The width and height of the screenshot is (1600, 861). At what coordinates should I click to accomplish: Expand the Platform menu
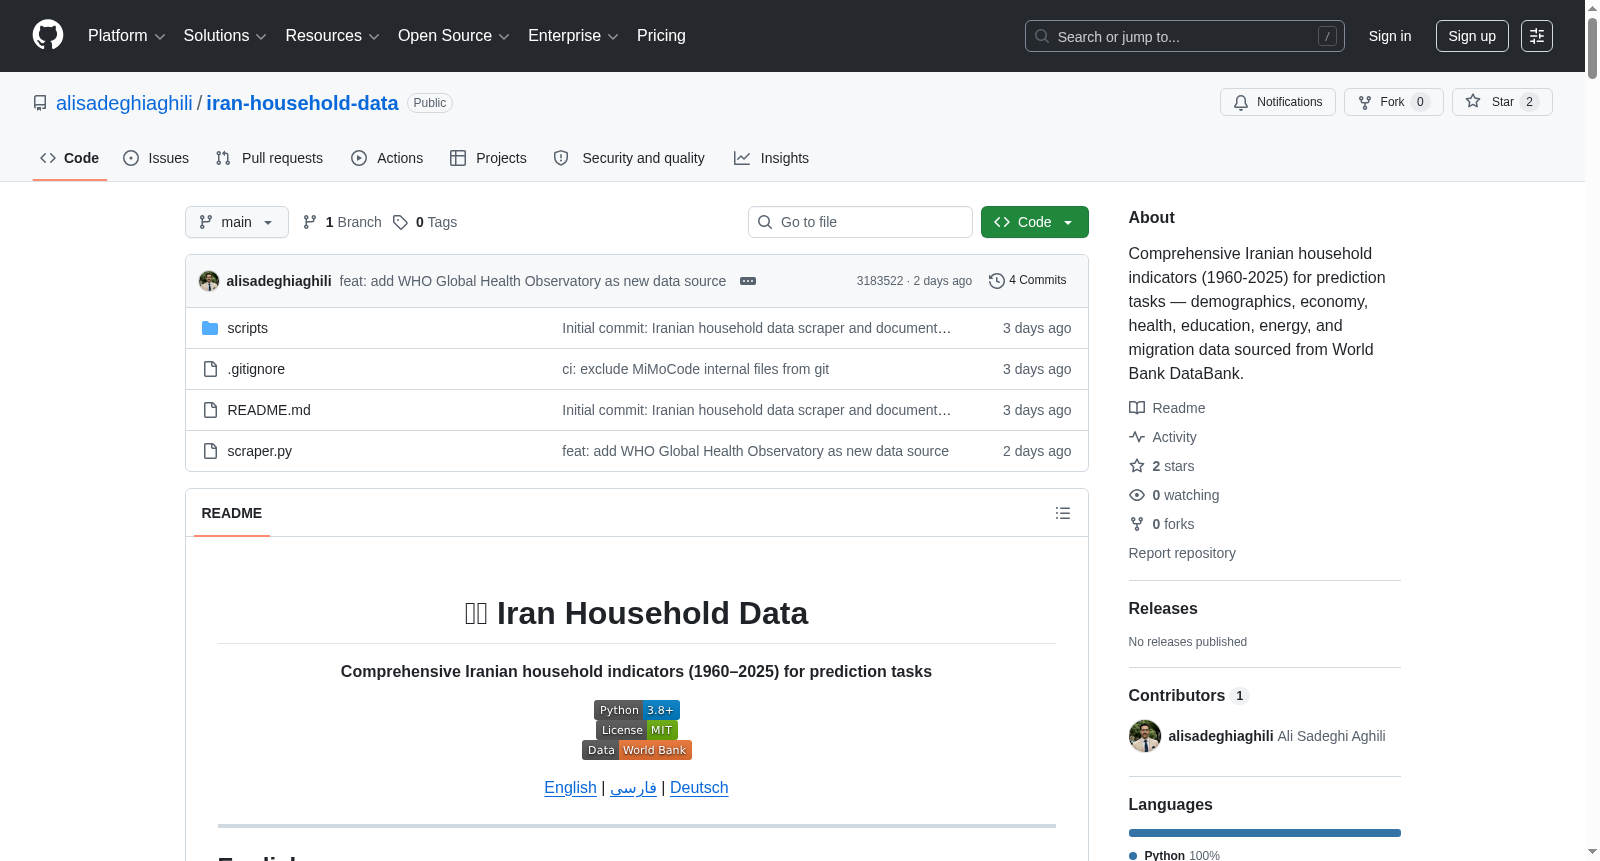tap(127, 36)
